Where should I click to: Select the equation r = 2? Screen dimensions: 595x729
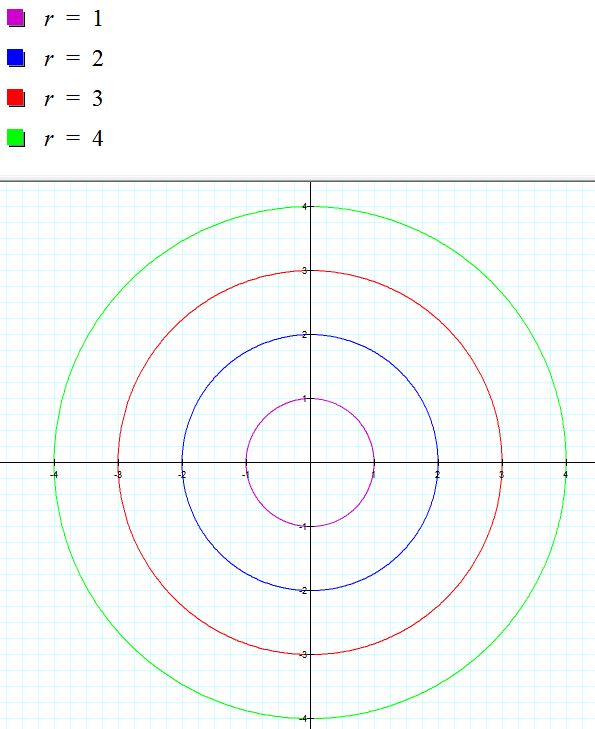[x=73, y=59]
